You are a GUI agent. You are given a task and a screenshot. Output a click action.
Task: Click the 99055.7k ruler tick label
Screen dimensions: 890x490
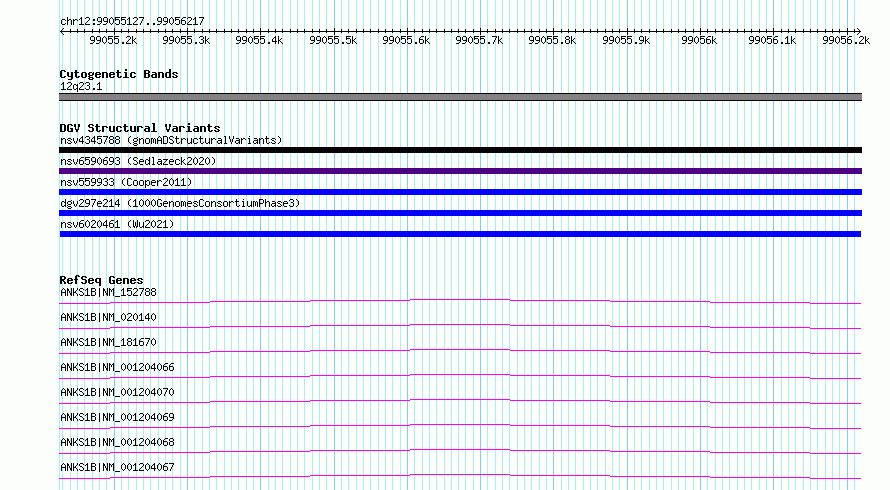pyautogui.click(x=479, y=40)
